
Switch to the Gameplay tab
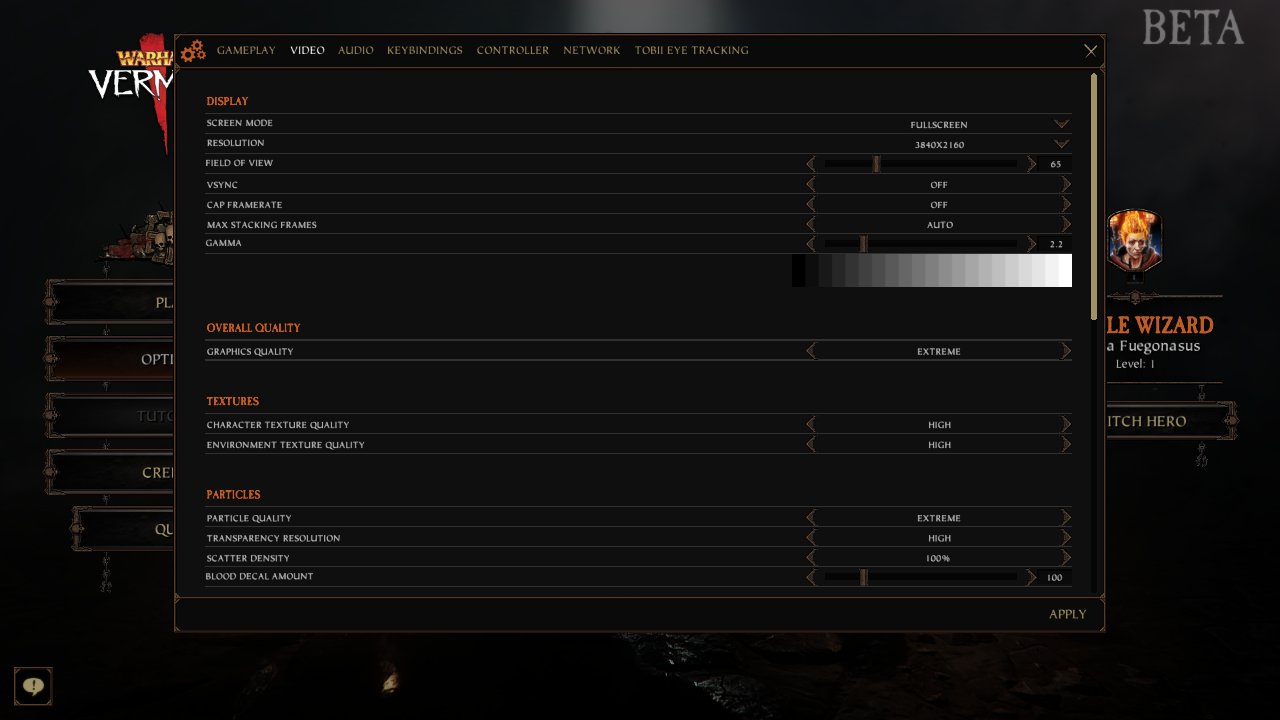tap(246, 50)
